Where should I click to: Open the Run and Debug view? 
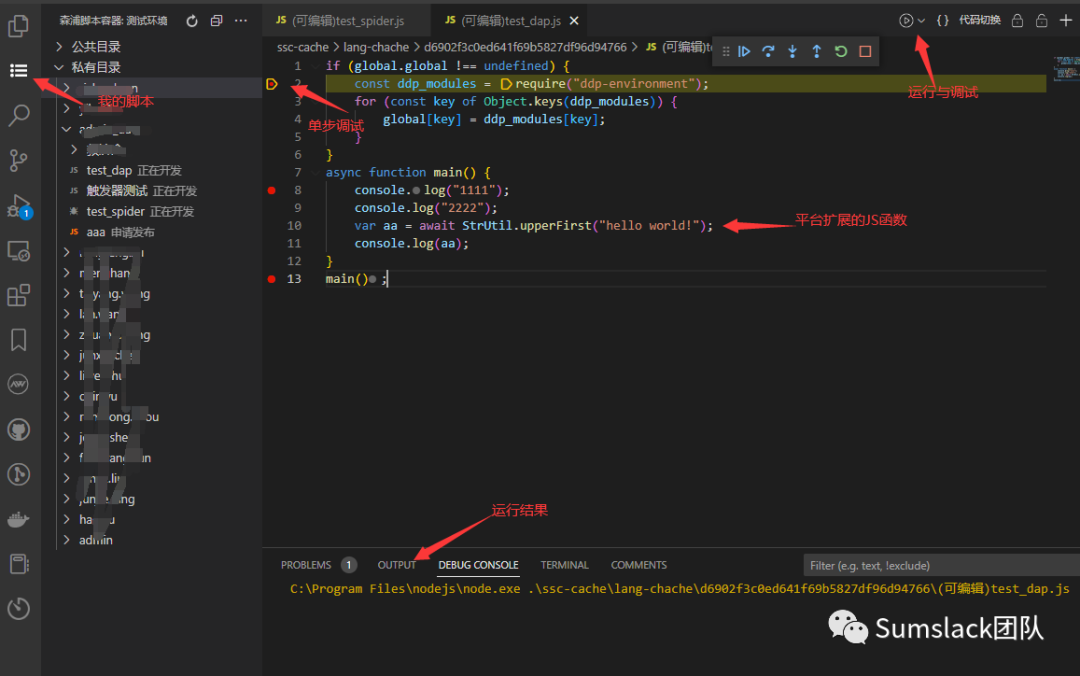coord(19,205)
